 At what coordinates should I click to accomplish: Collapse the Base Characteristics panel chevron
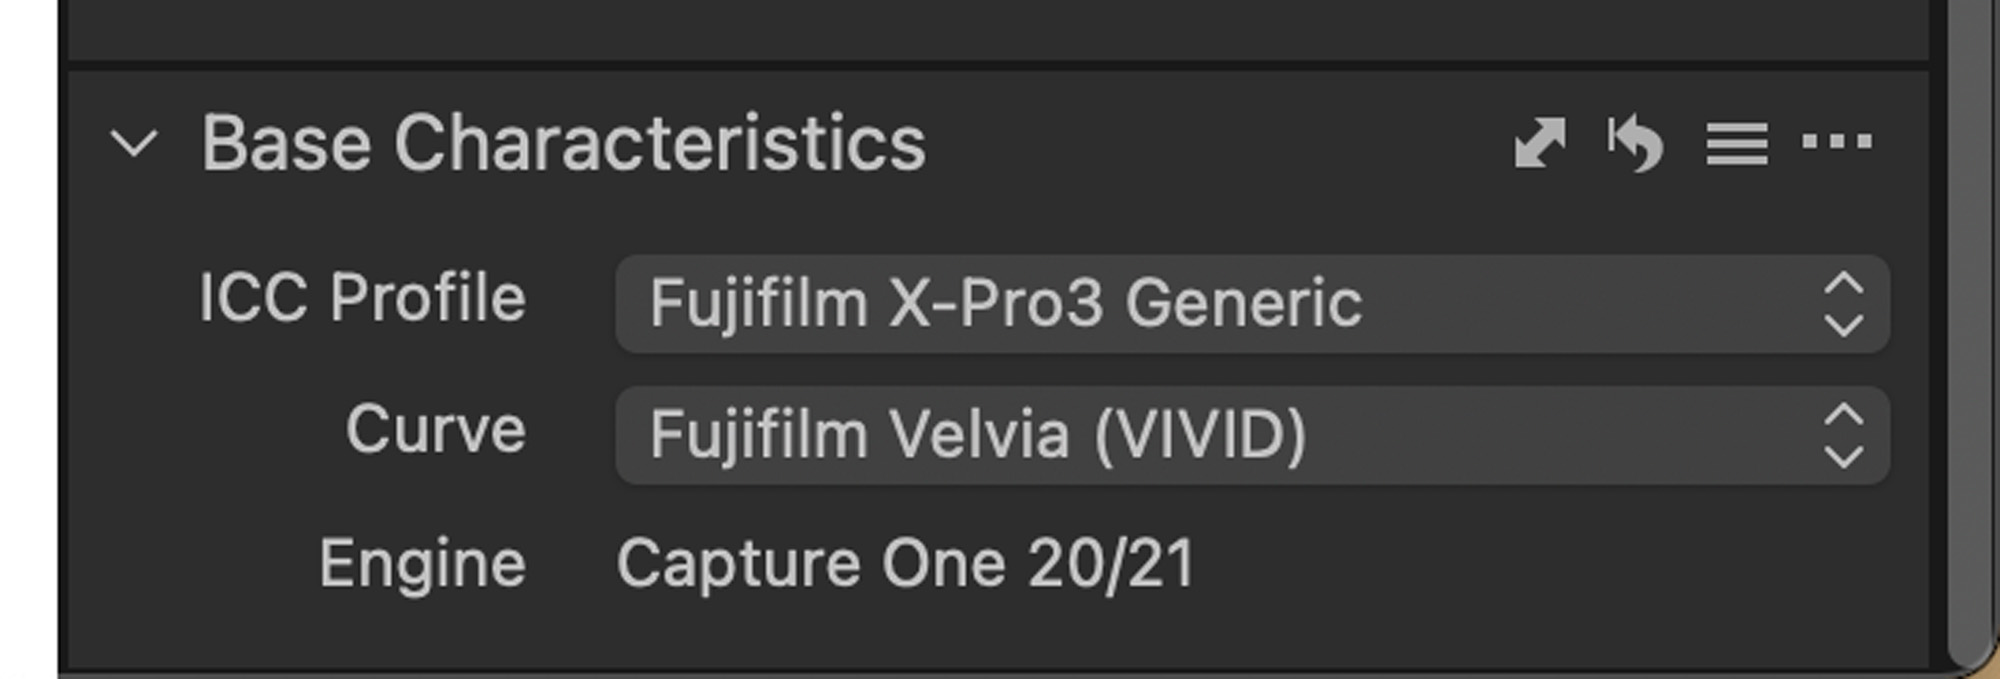pos(134,144)
